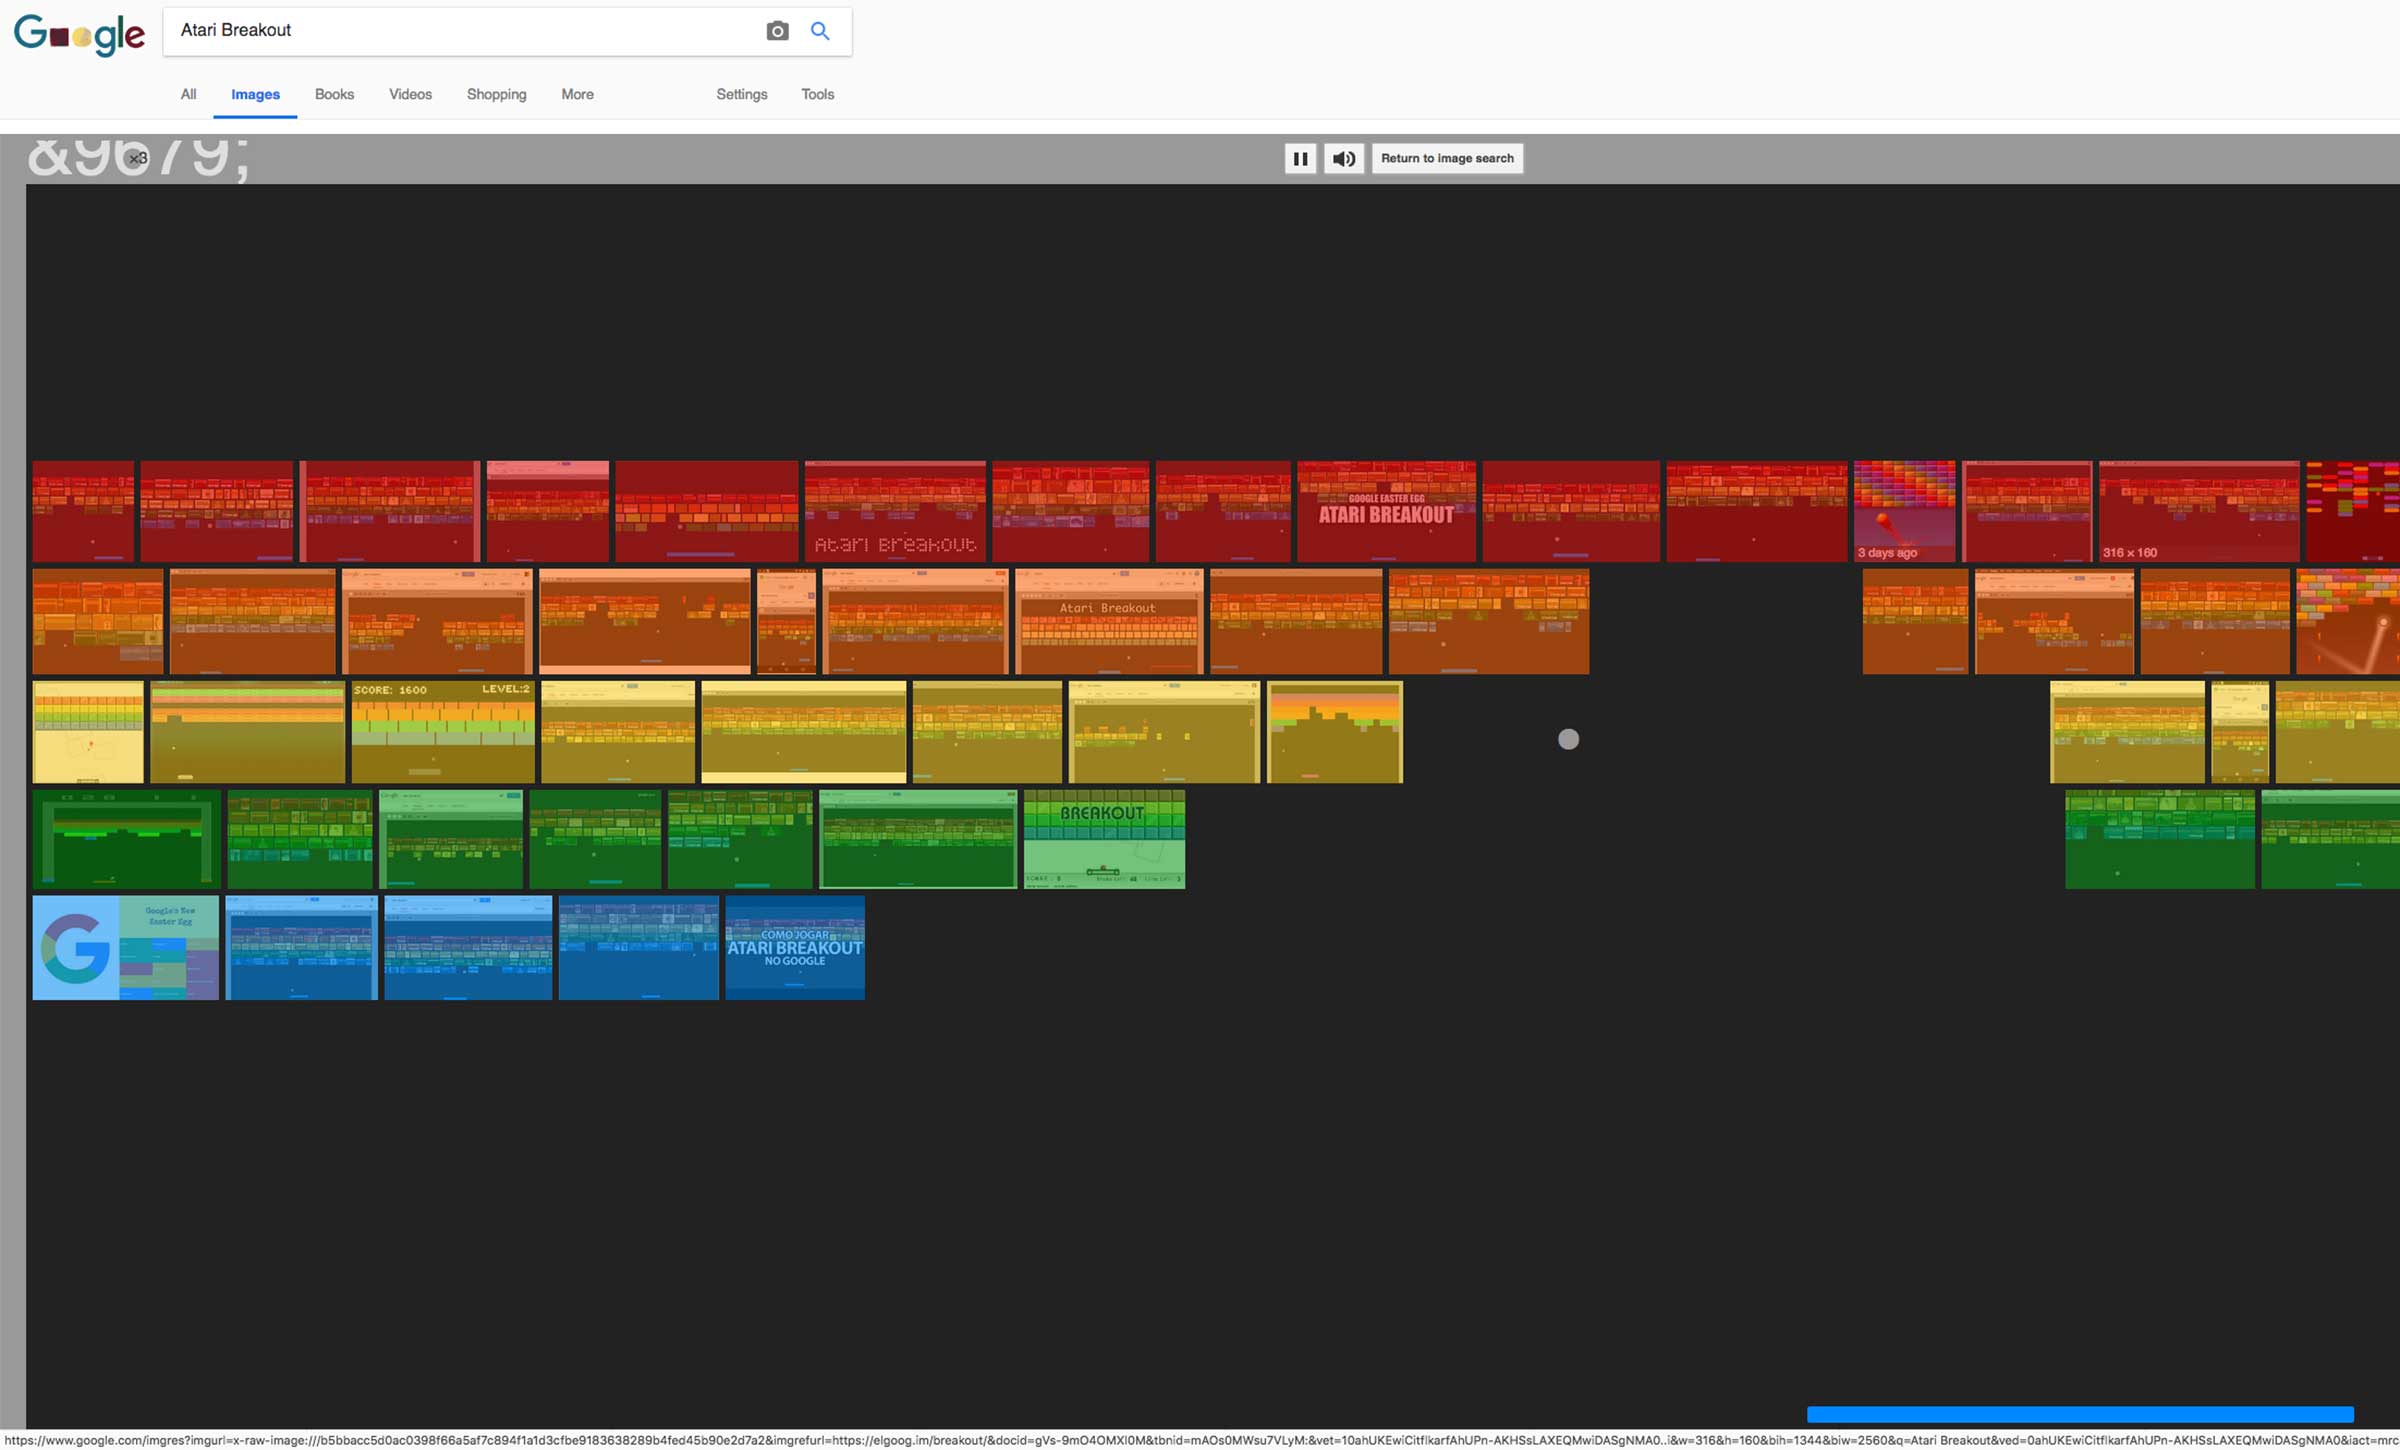The image size is (2400, 1450).
Task: Click red brick with pixelated Atari Breakout text
Action: point(895,511)
